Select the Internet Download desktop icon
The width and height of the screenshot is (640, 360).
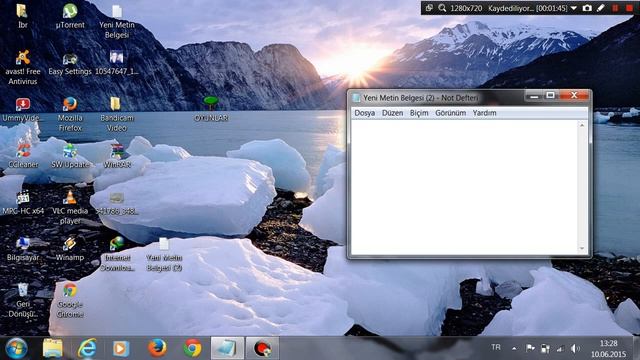[x=117, y=254]
